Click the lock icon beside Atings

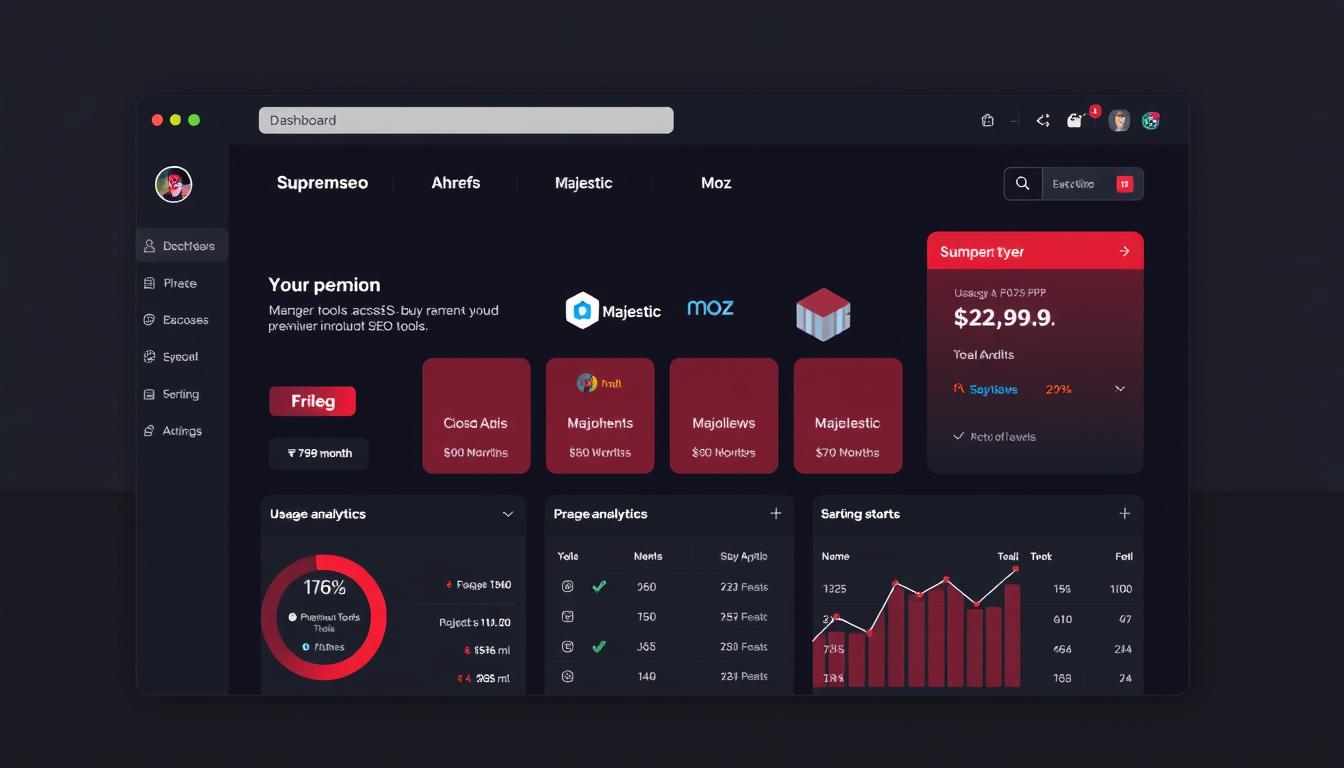(149, 431)
